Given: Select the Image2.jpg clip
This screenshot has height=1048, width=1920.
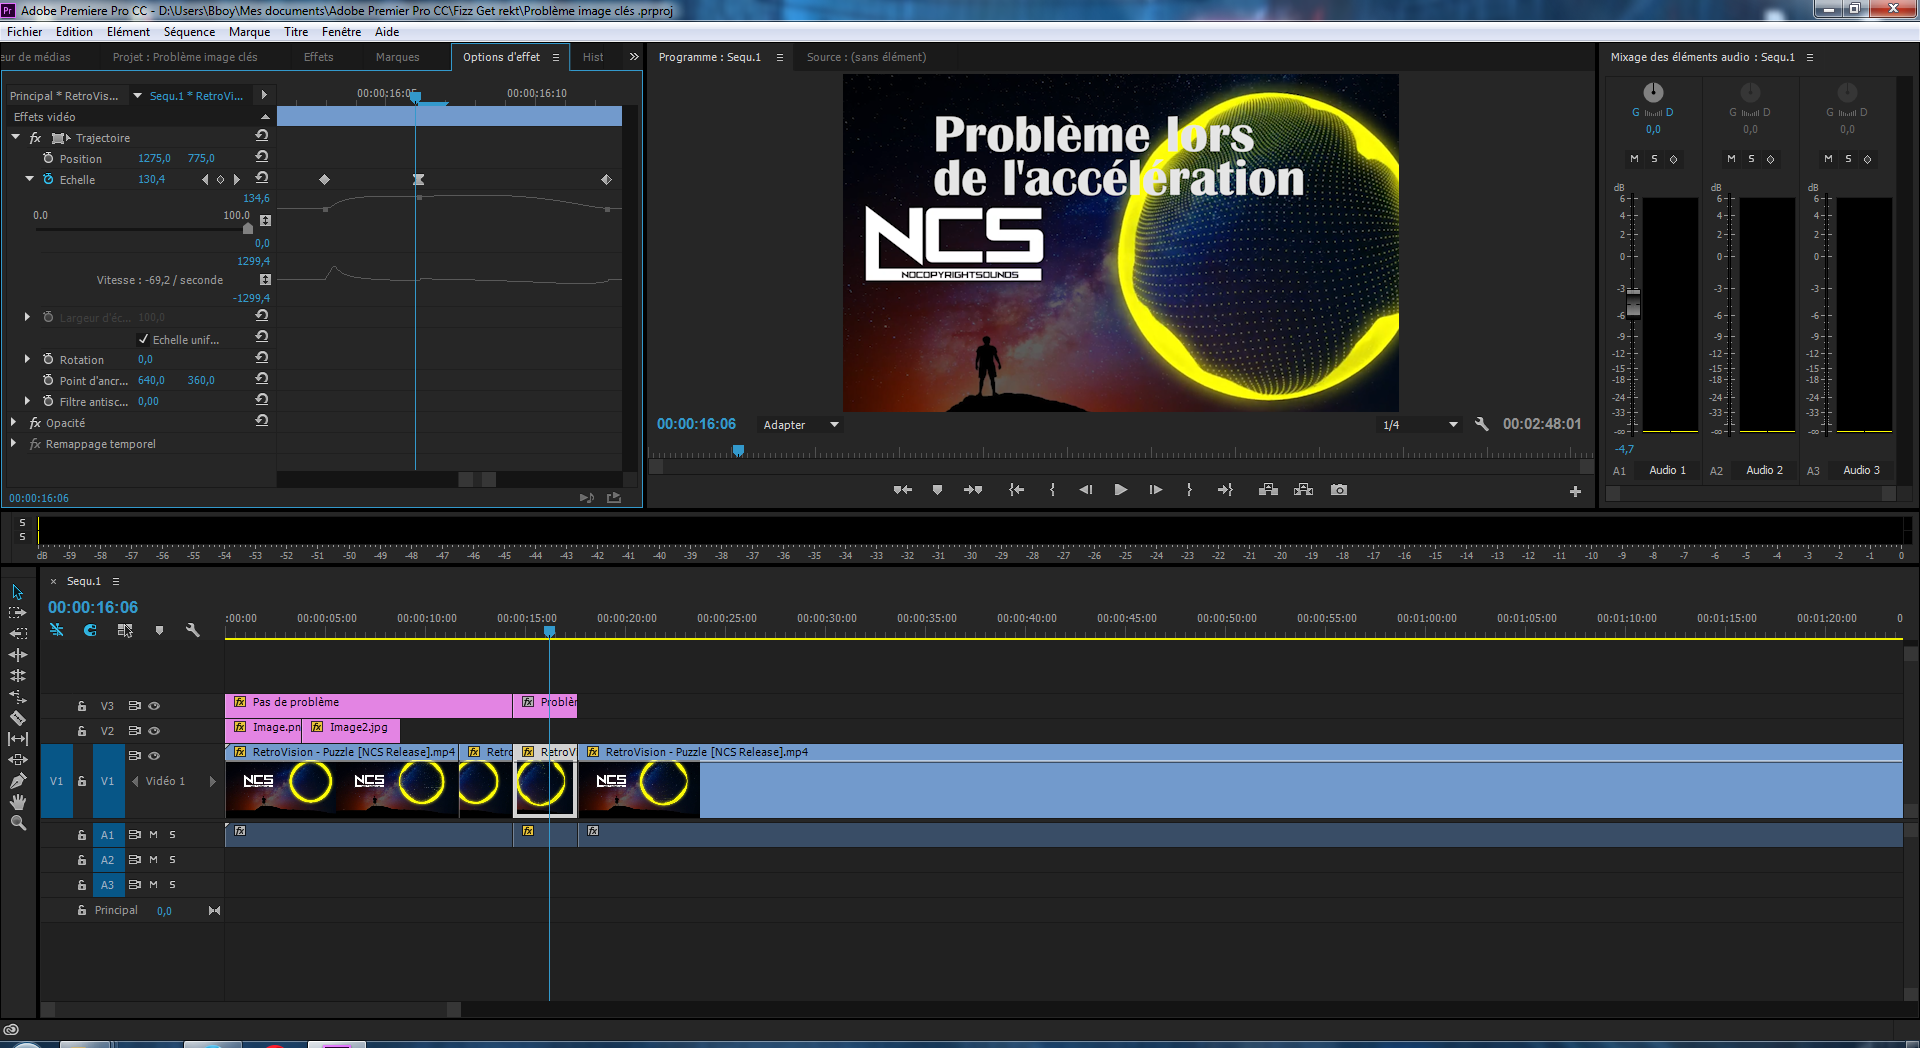Looking at the screenshot, I should click(x=351, y=730).
